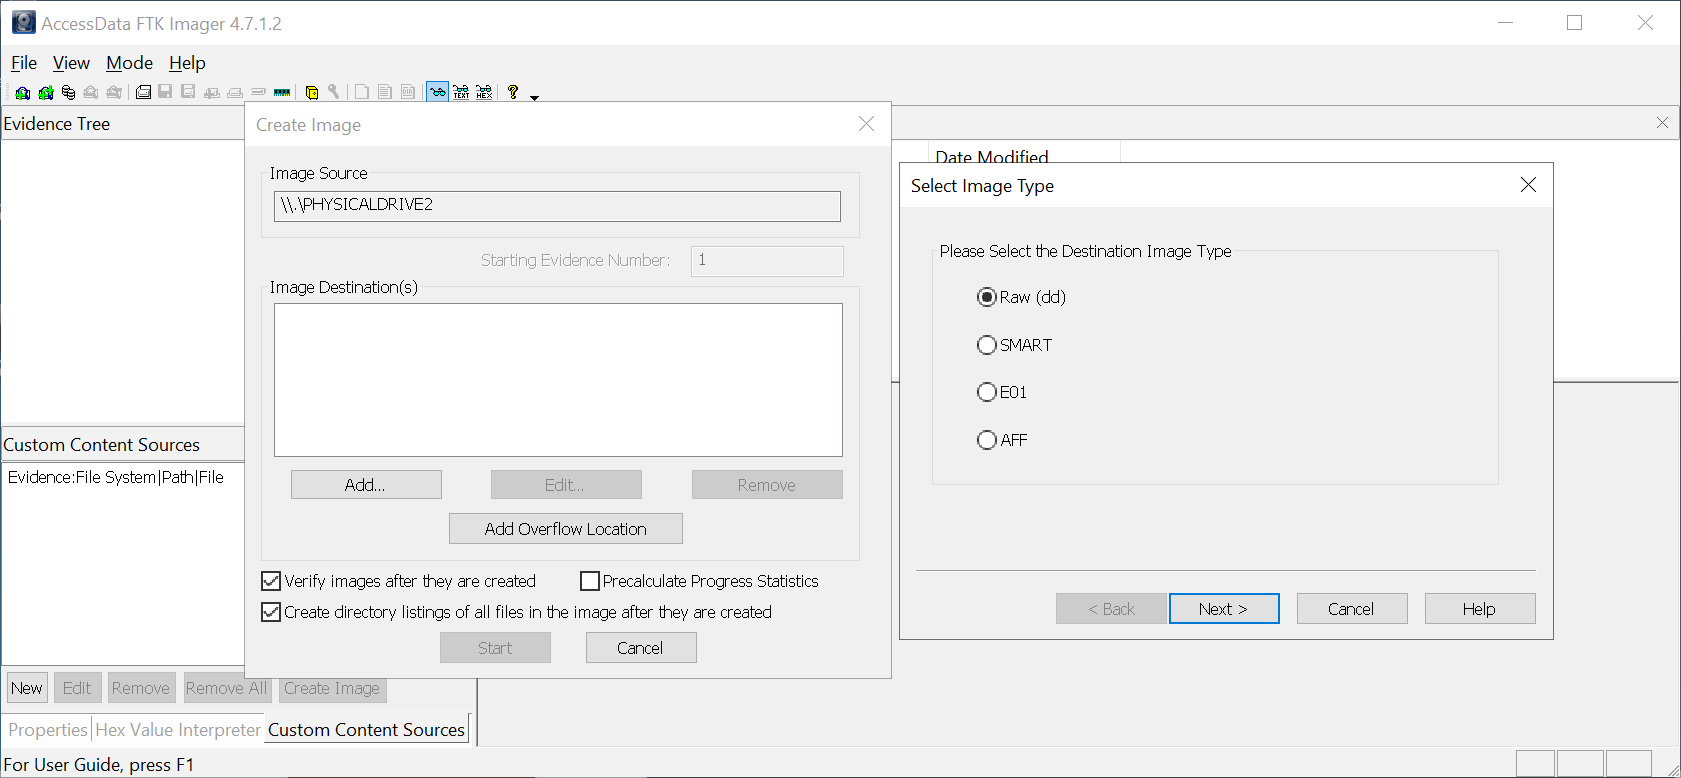1681x778 pixels.
Task: Select the view files as HEX icon
Action: click(484, 93)
